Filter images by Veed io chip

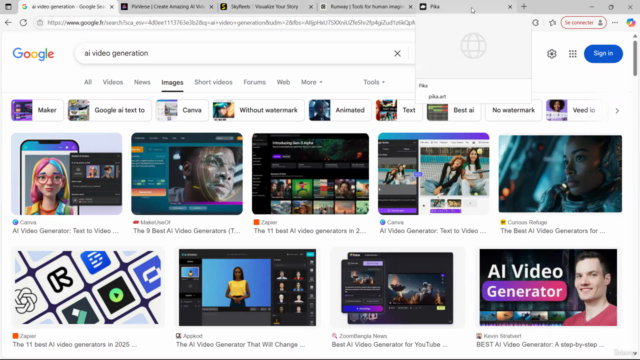coord(574,110)
